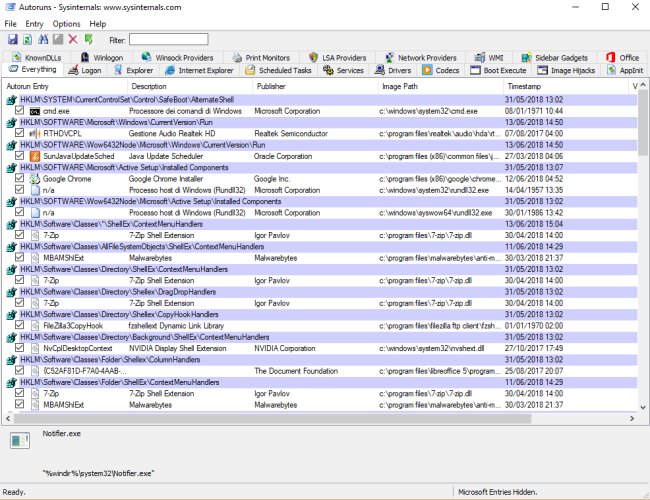This screenshot has height=500, width=650.
Task: Click the registry icon beside SafeBoot AlternateShell key
Action: (x=12, y=100)
